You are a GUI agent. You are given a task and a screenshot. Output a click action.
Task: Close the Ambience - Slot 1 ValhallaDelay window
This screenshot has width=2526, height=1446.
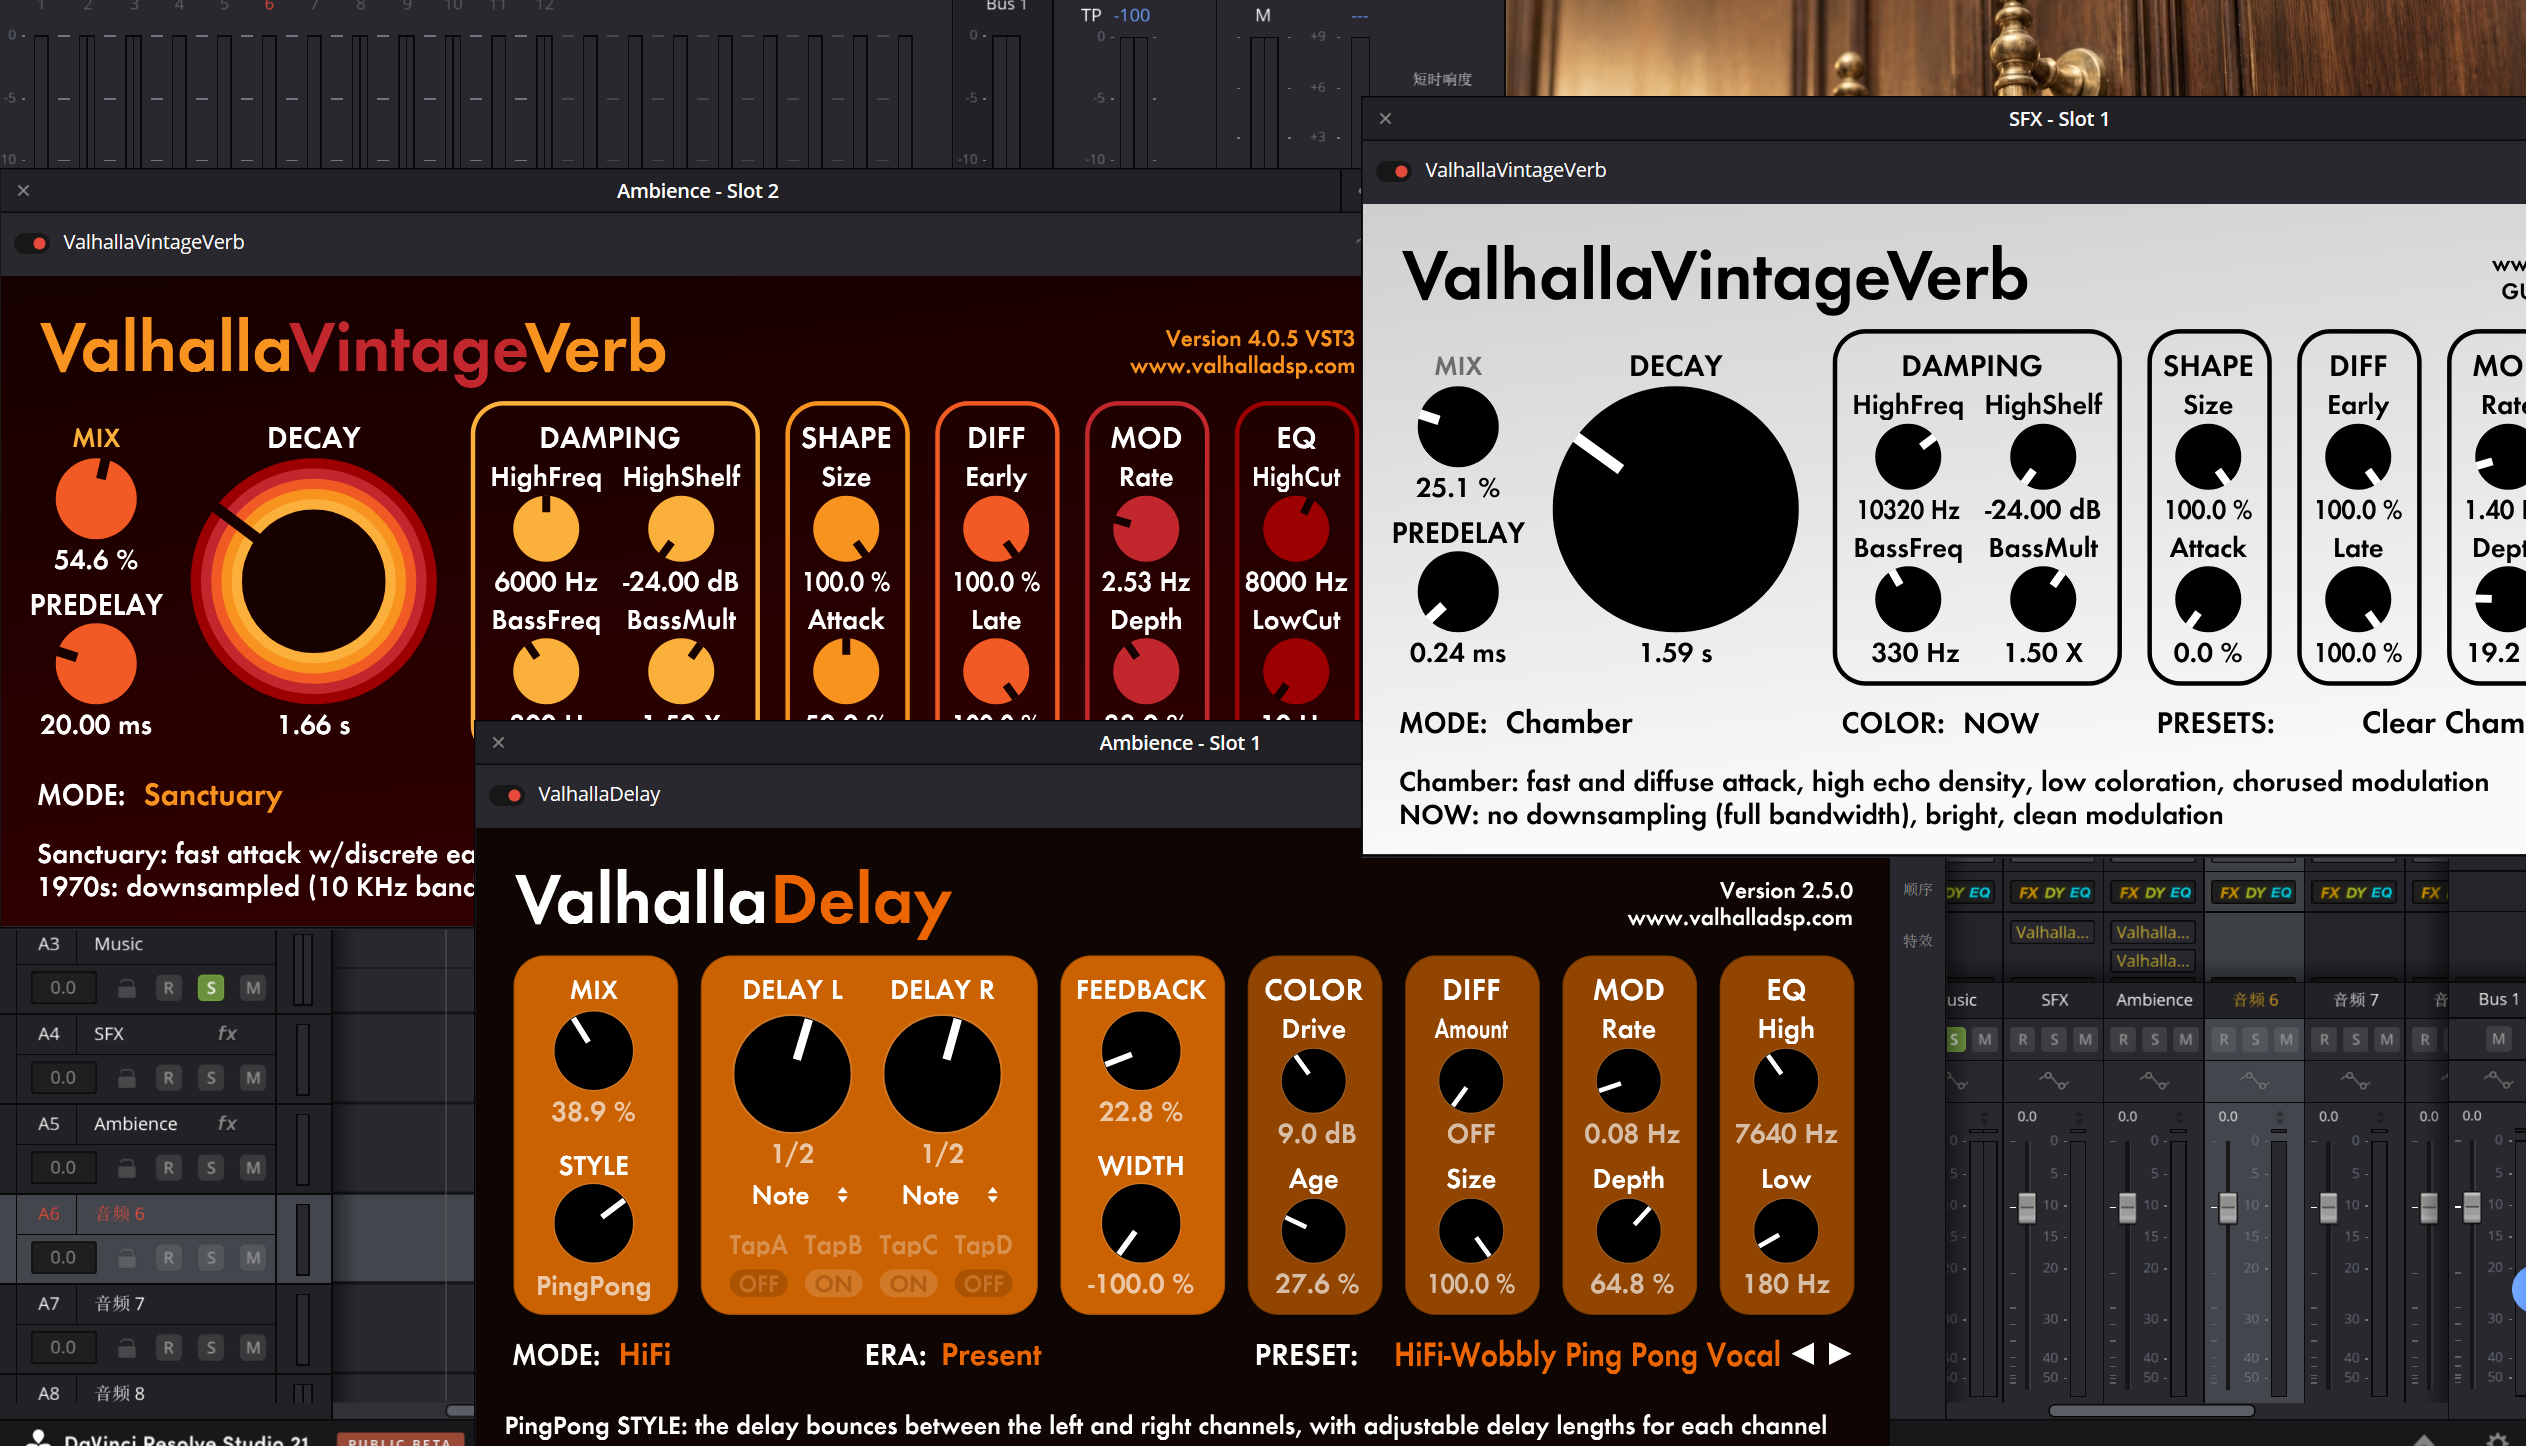498,742
